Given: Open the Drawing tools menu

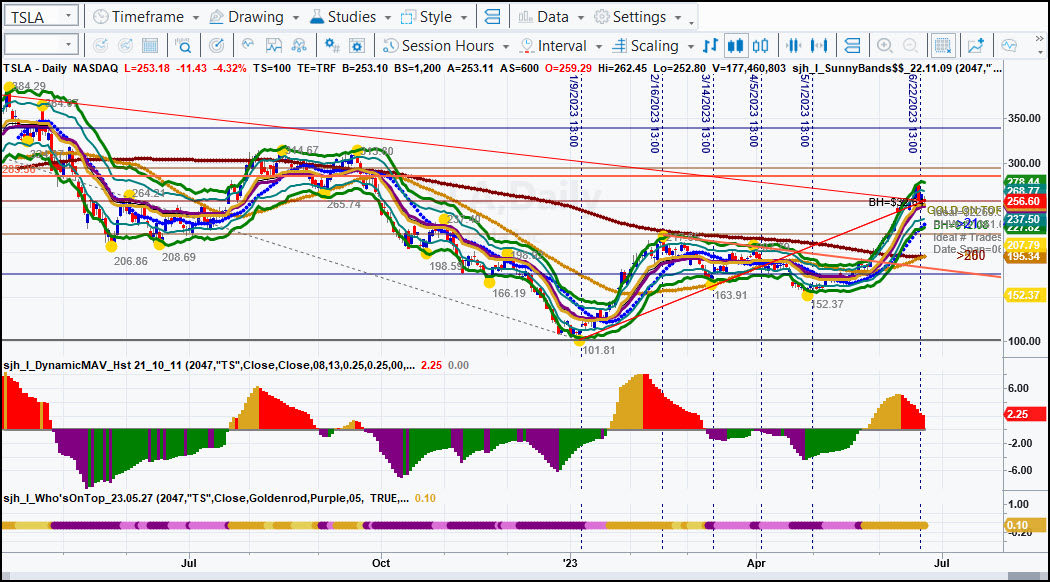Looking at the screenshot, I should coord(254,17).
